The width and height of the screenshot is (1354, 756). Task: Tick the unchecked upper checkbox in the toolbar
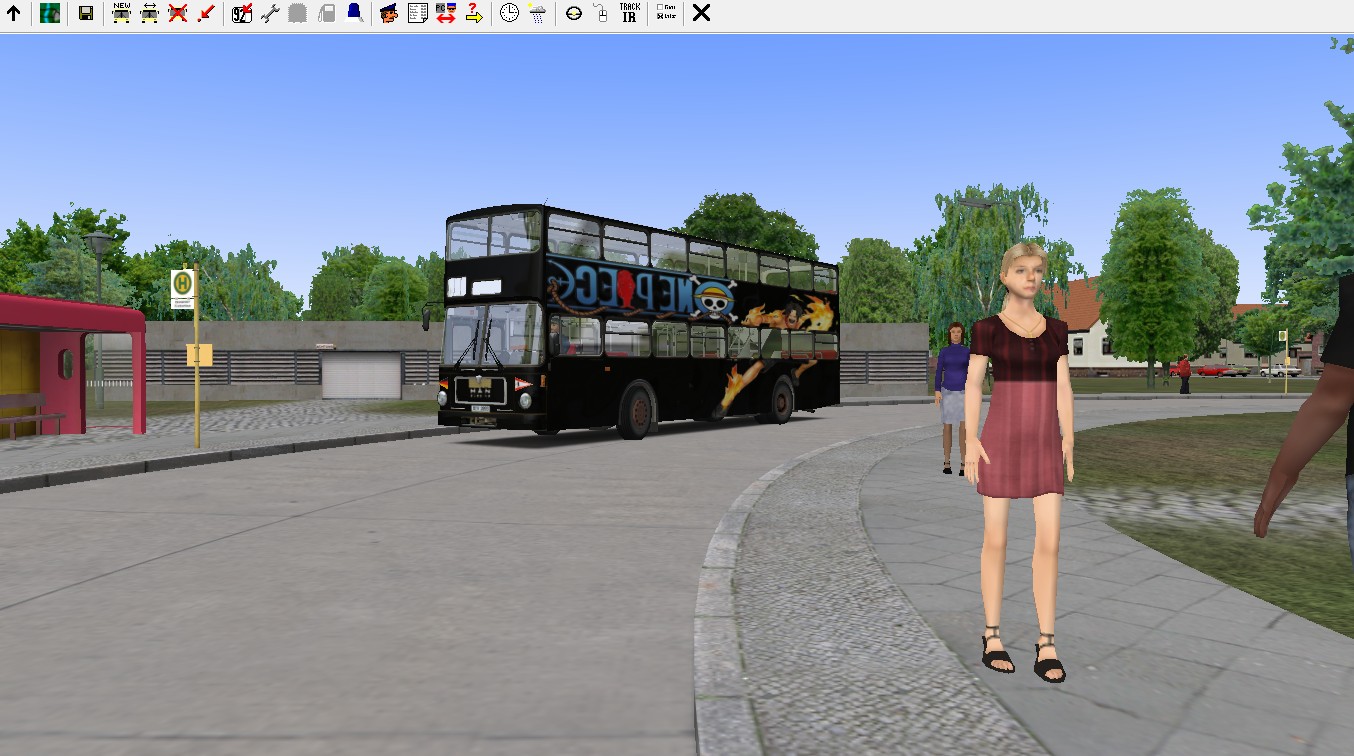point(659,8)
